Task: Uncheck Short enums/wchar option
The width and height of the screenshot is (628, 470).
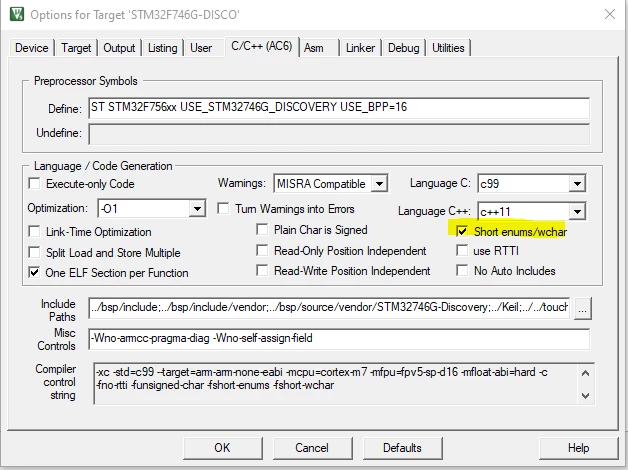Action: coord(462,231)
